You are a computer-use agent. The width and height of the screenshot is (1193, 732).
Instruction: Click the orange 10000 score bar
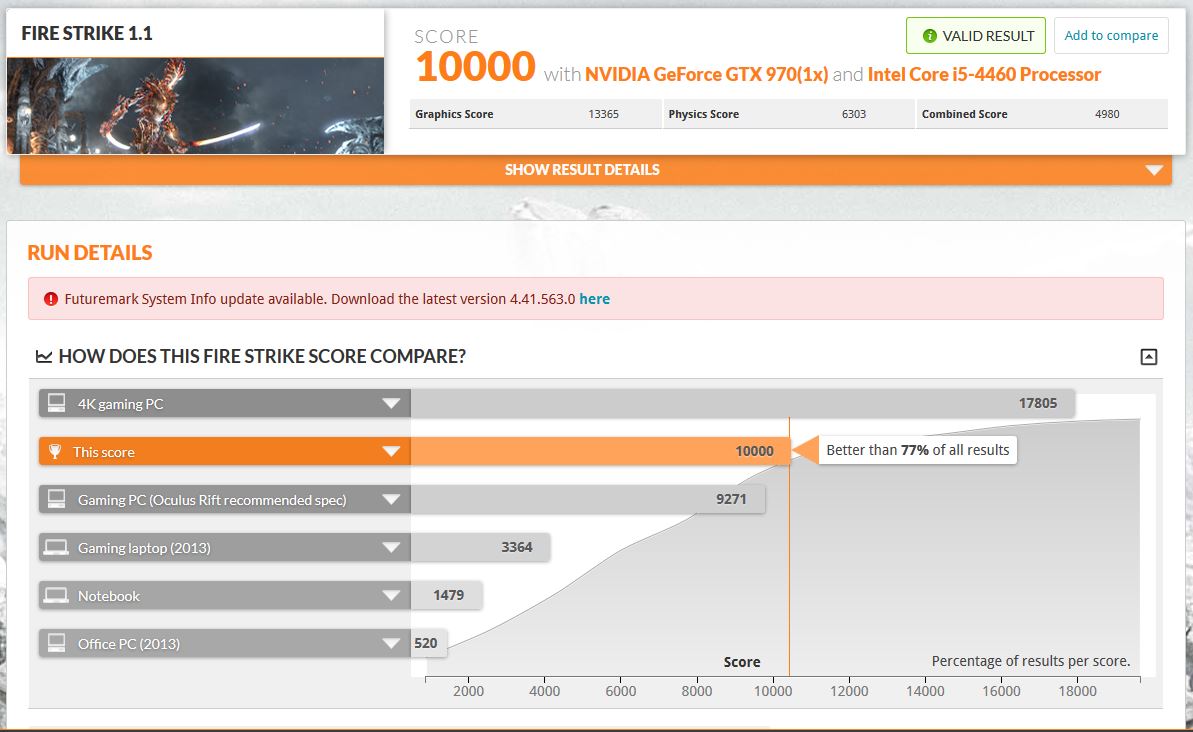coord(600,451)
